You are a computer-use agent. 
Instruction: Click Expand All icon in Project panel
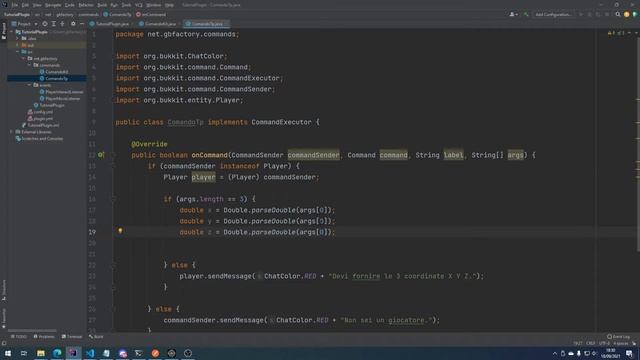click(x=53, y=24)
